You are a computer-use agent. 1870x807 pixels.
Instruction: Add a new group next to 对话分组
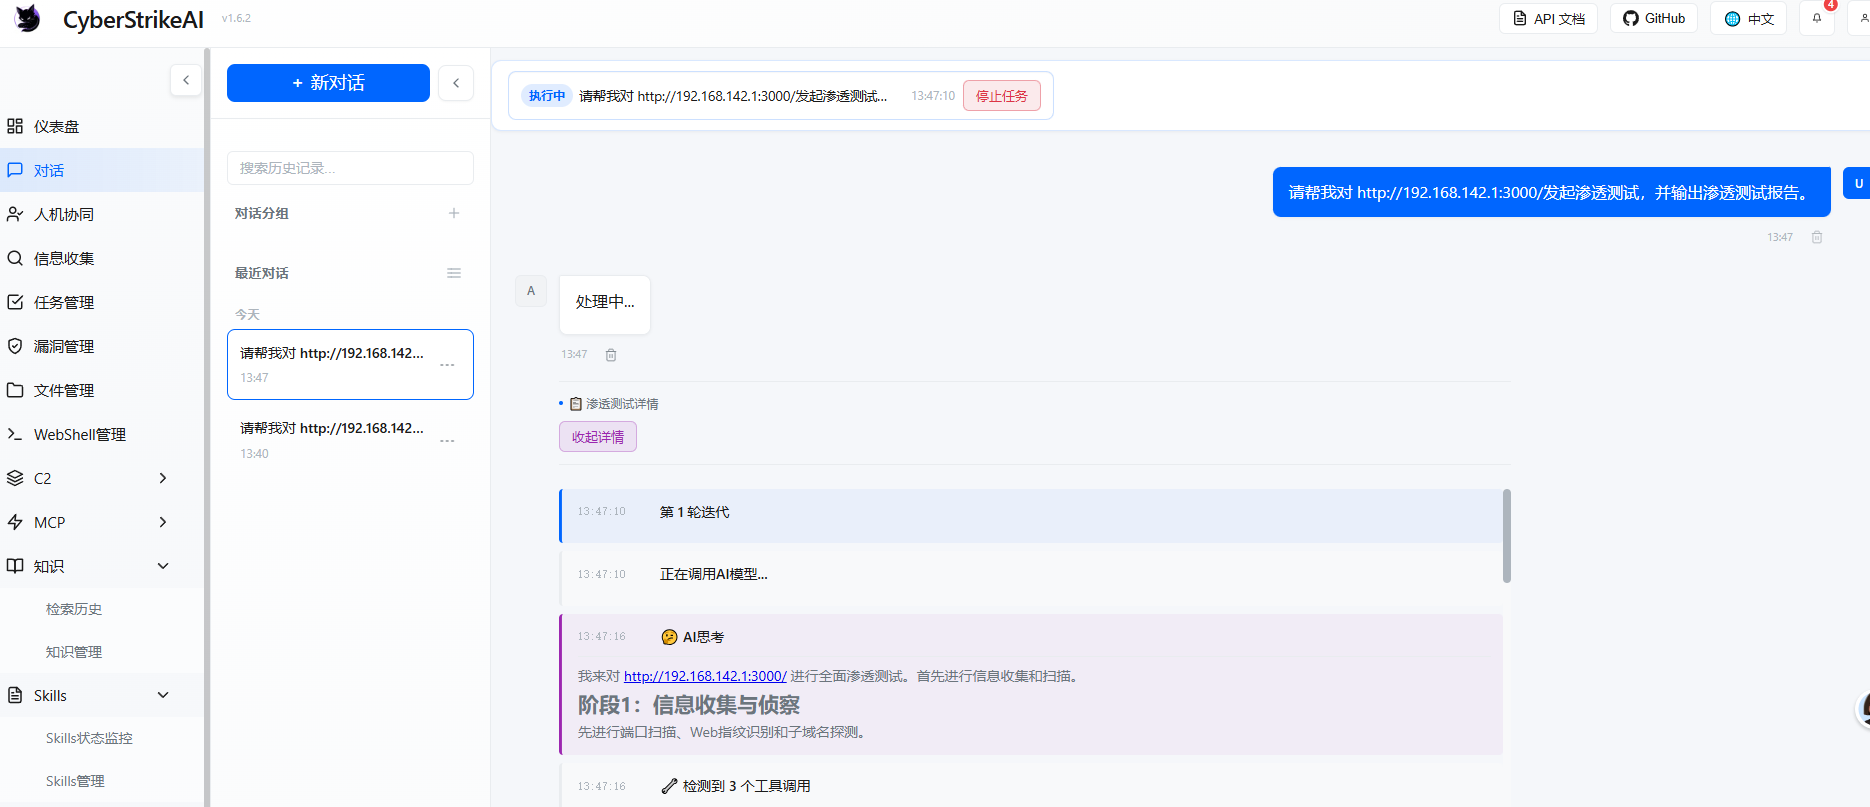pyautogui.click(x=454, y=213)
